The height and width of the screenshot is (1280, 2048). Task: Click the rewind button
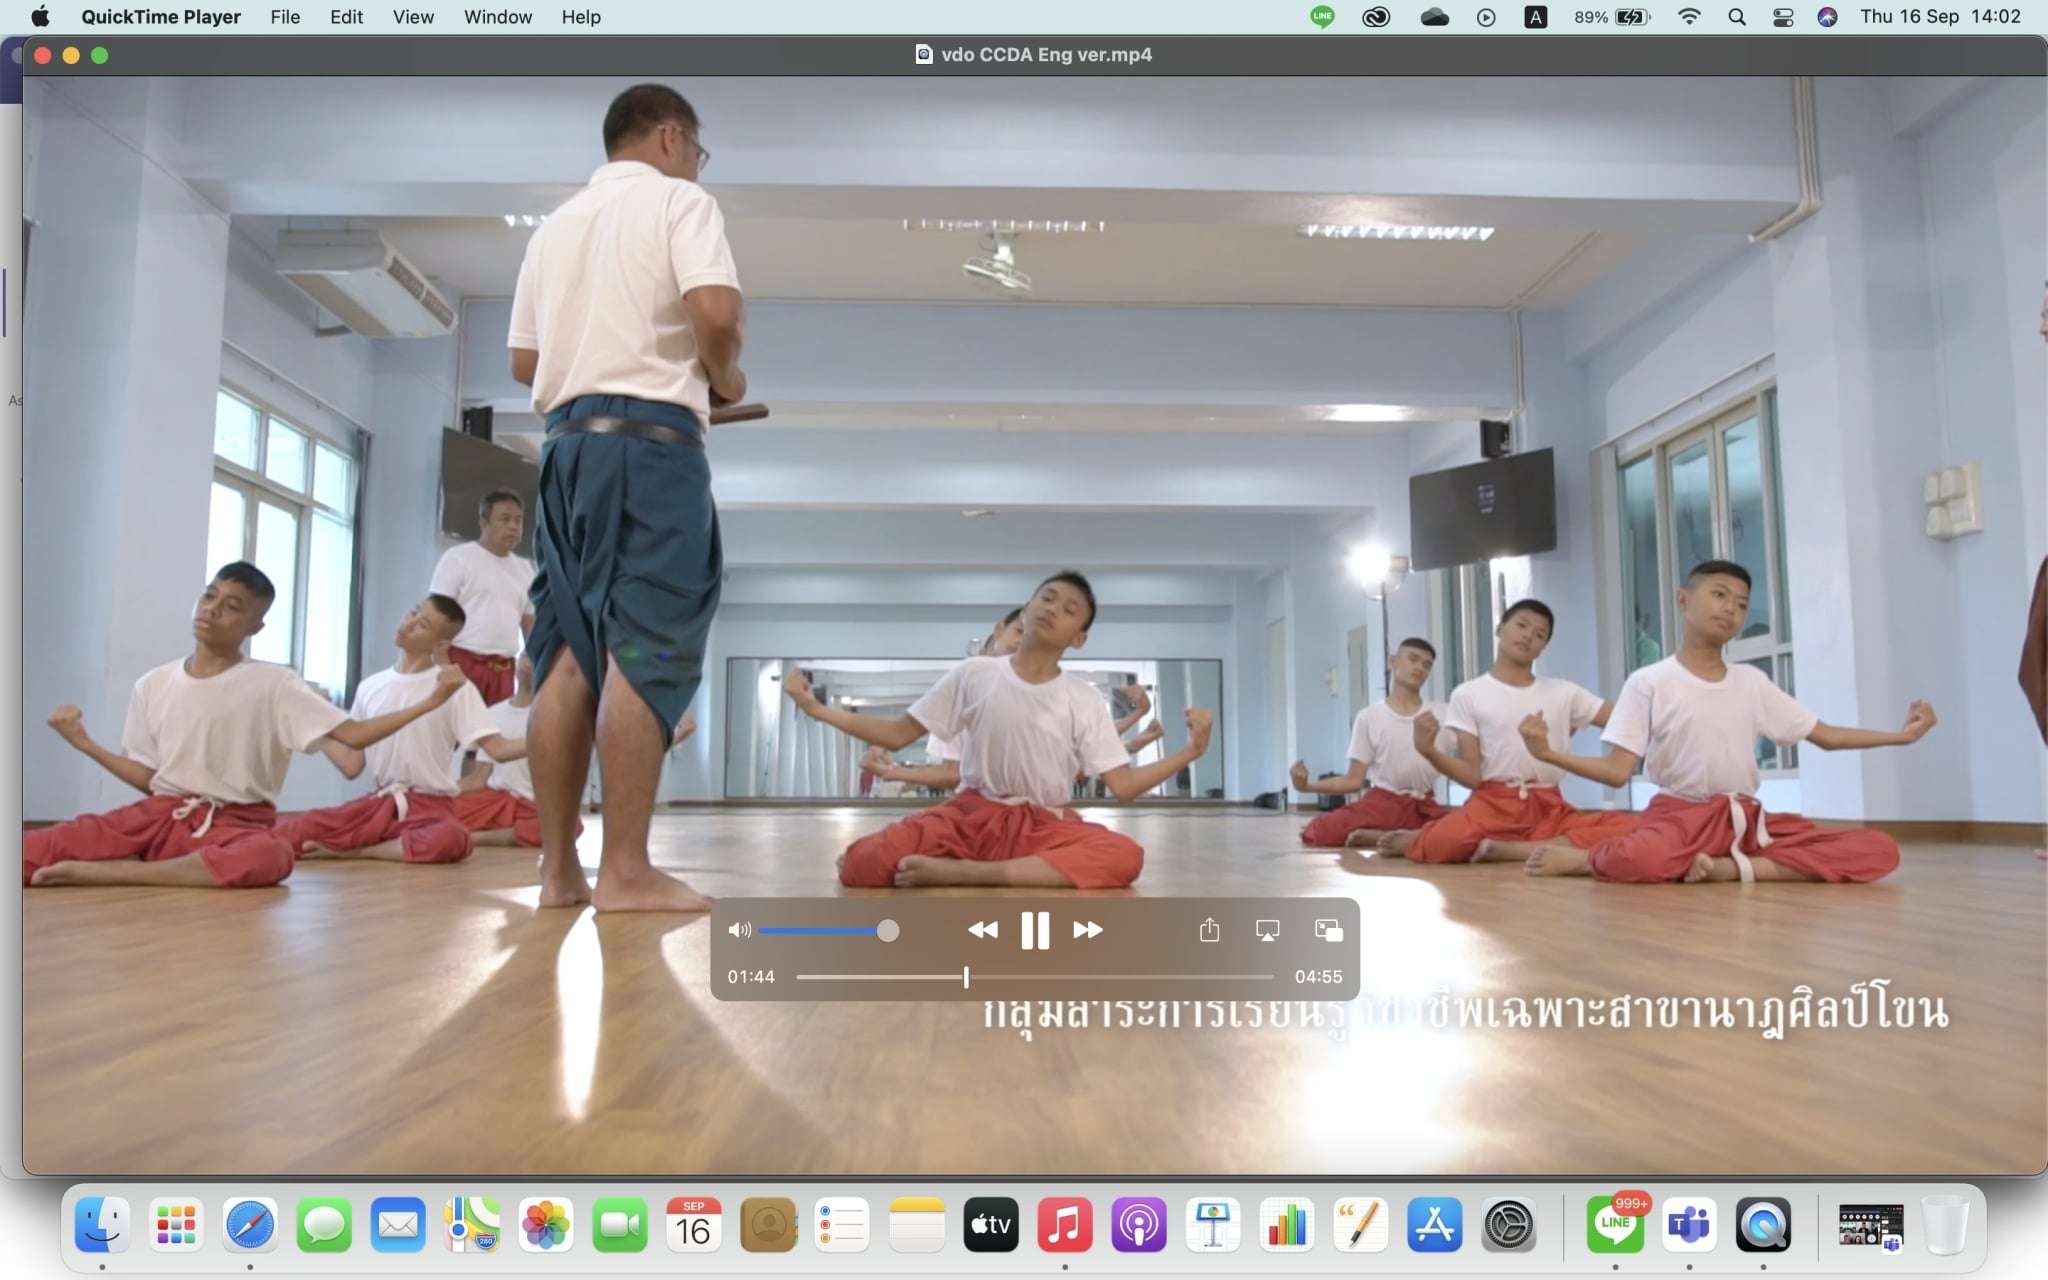[982, 930]
